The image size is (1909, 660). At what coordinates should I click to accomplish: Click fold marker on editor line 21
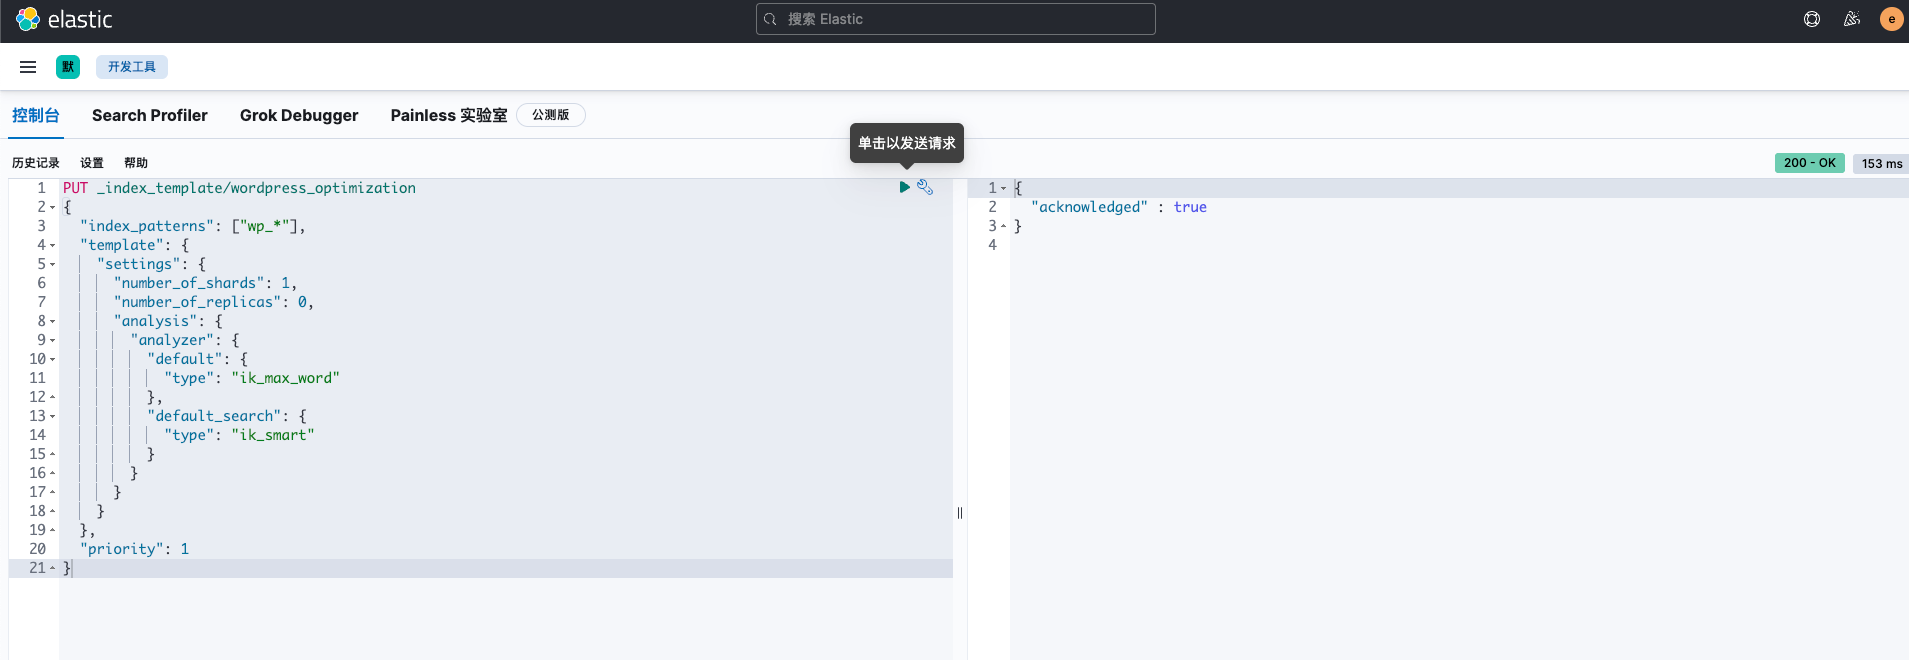pyautogui.click(x=53, y=568)
